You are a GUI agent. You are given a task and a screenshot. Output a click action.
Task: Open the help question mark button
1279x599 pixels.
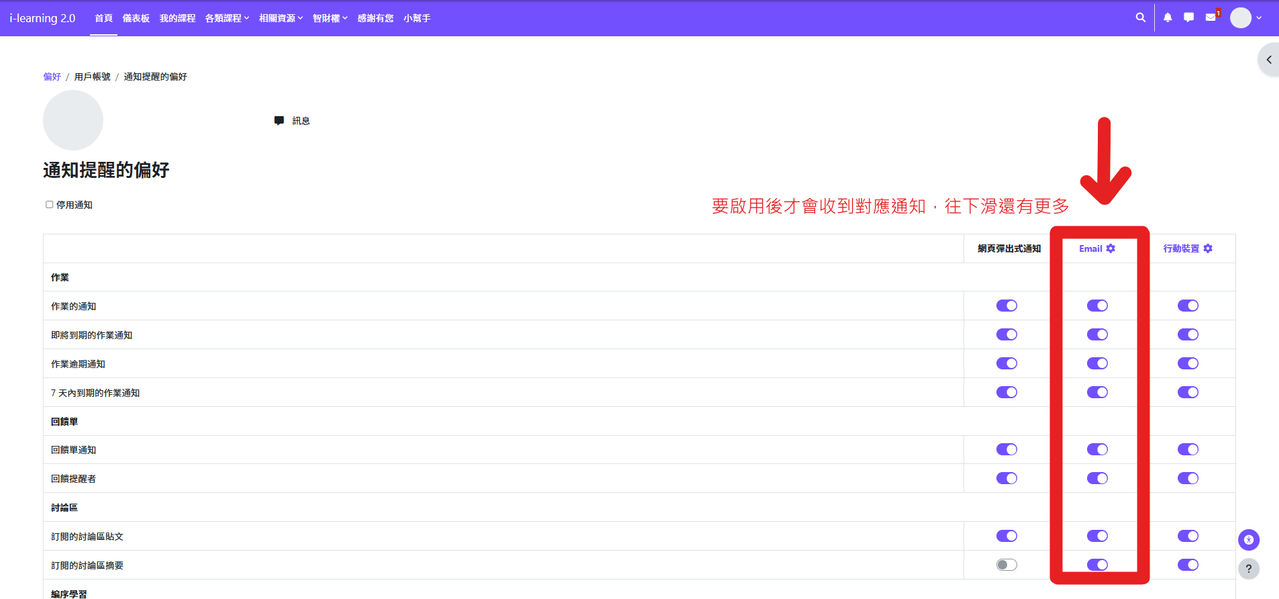(1248, 569)
